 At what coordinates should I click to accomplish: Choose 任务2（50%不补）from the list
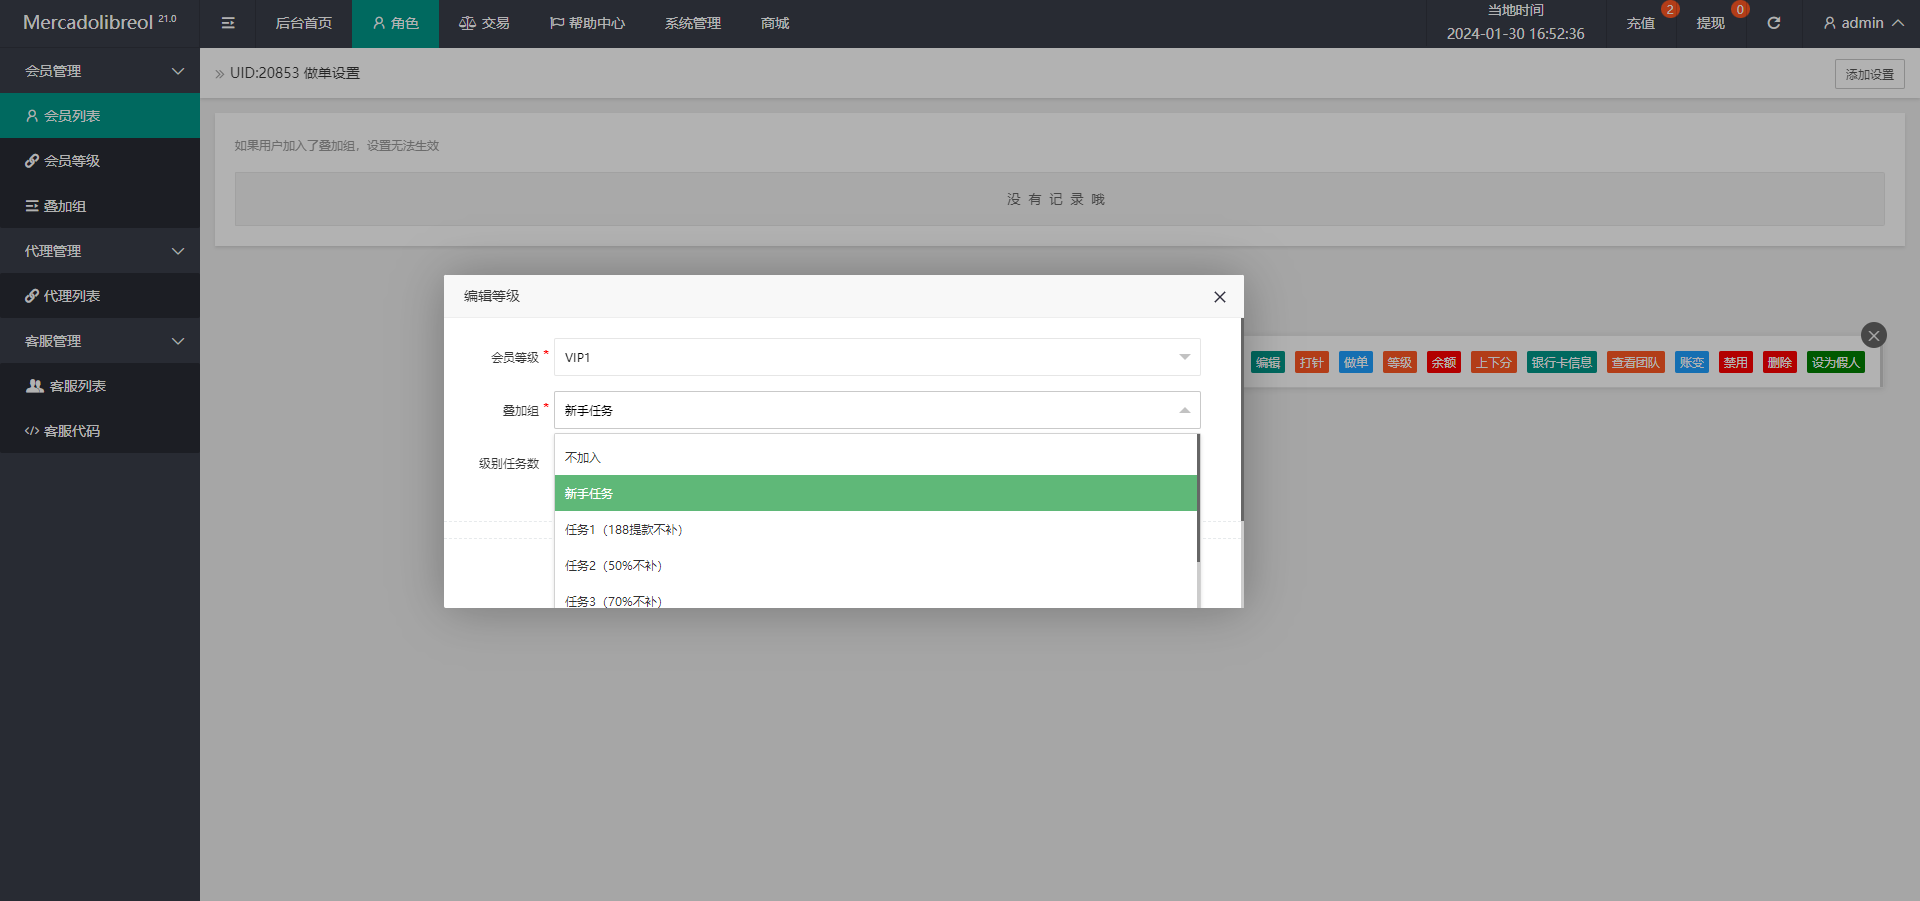876,565
